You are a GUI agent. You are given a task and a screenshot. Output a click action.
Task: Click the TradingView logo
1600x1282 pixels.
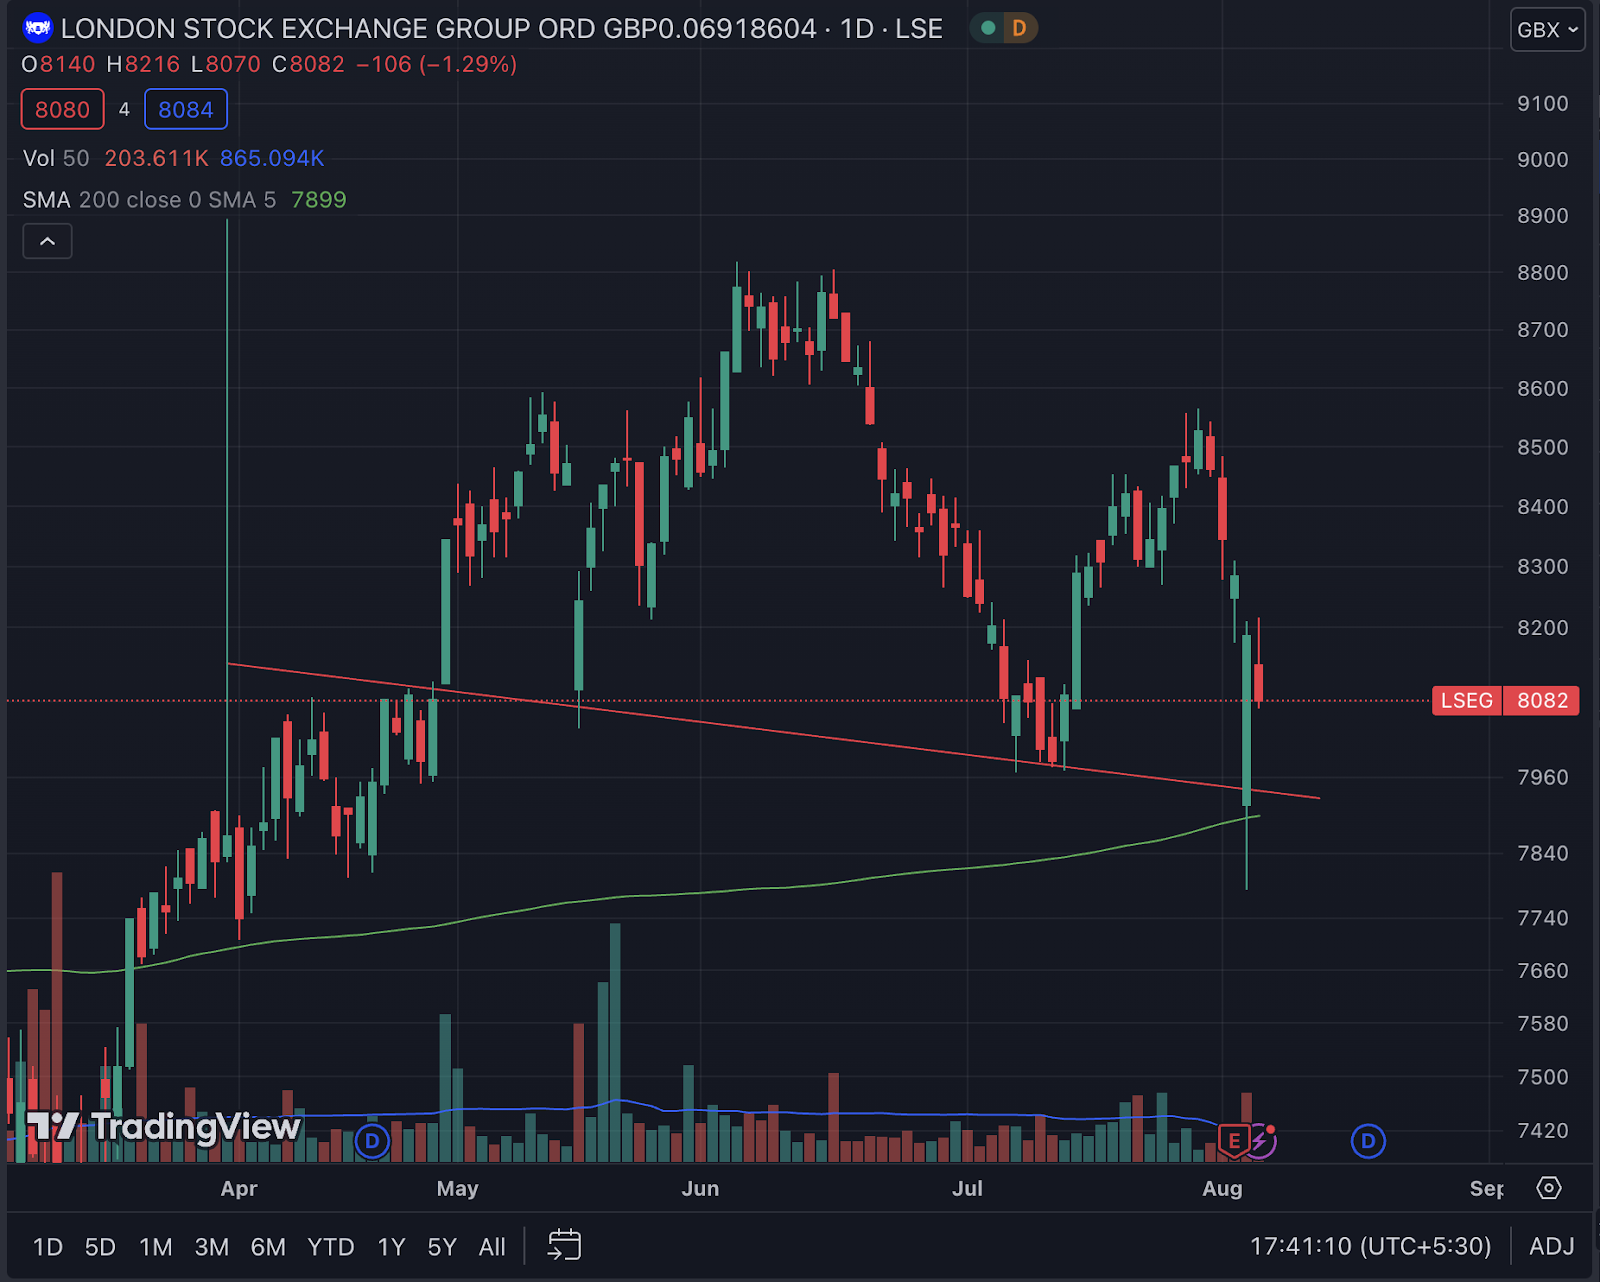tap(163, 1128)
